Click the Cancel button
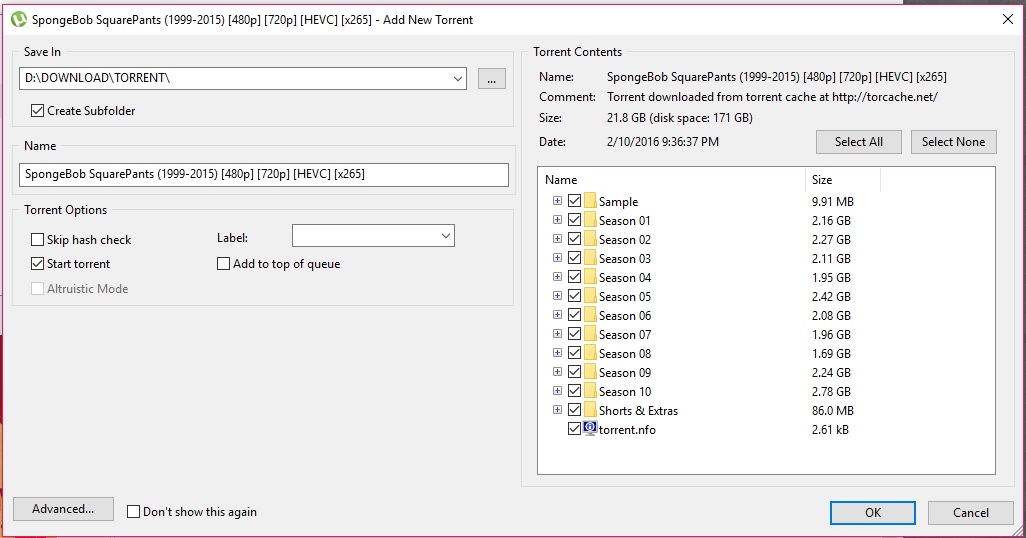 970,512
